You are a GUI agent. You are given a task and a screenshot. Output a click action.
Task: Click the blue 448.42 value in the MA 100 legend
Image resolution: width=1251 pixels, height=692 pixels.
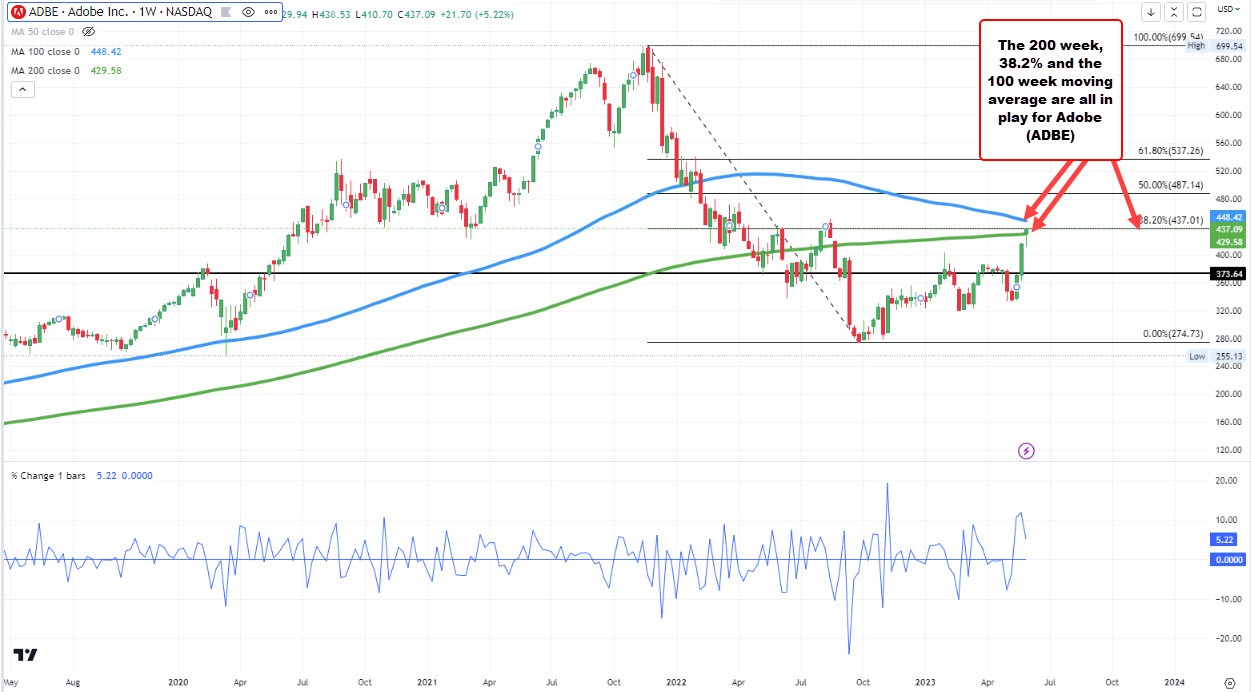click(x=105, y=52)
